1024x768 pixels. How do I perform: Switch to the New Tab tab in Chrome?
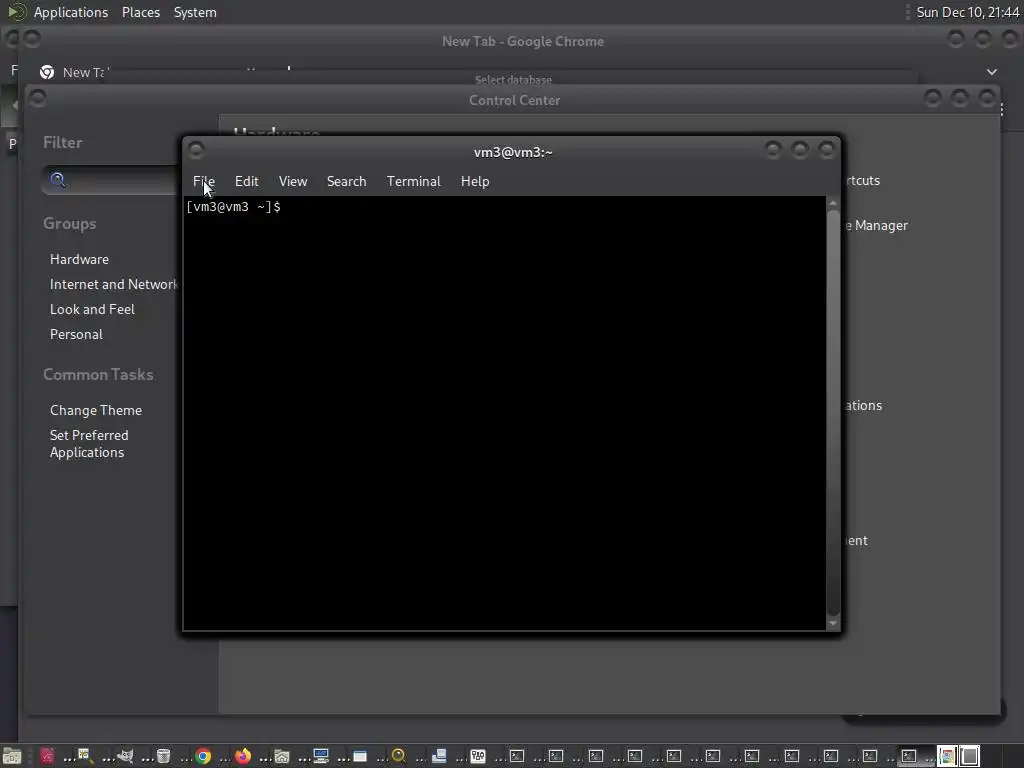75,72
